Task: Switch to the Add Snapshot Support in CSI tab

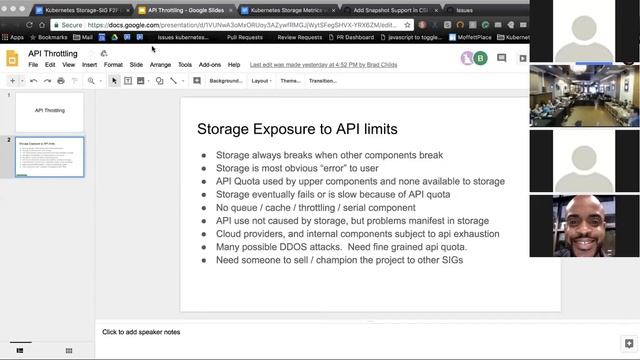Action: 390,10
